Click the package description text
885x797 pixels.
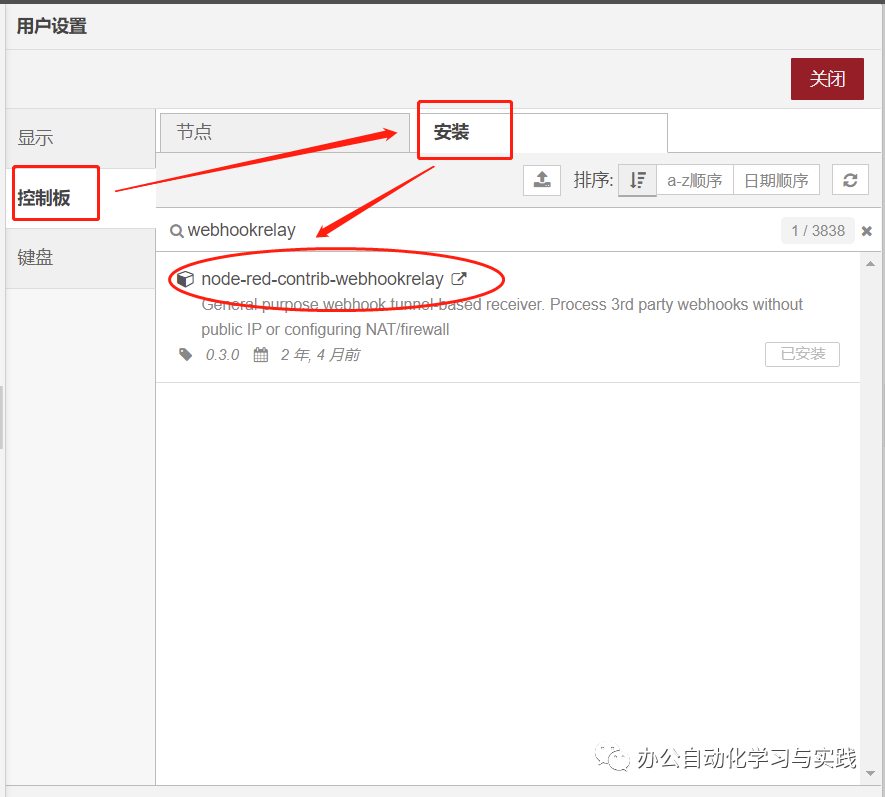pyautogui.click(x=502, y=317)
